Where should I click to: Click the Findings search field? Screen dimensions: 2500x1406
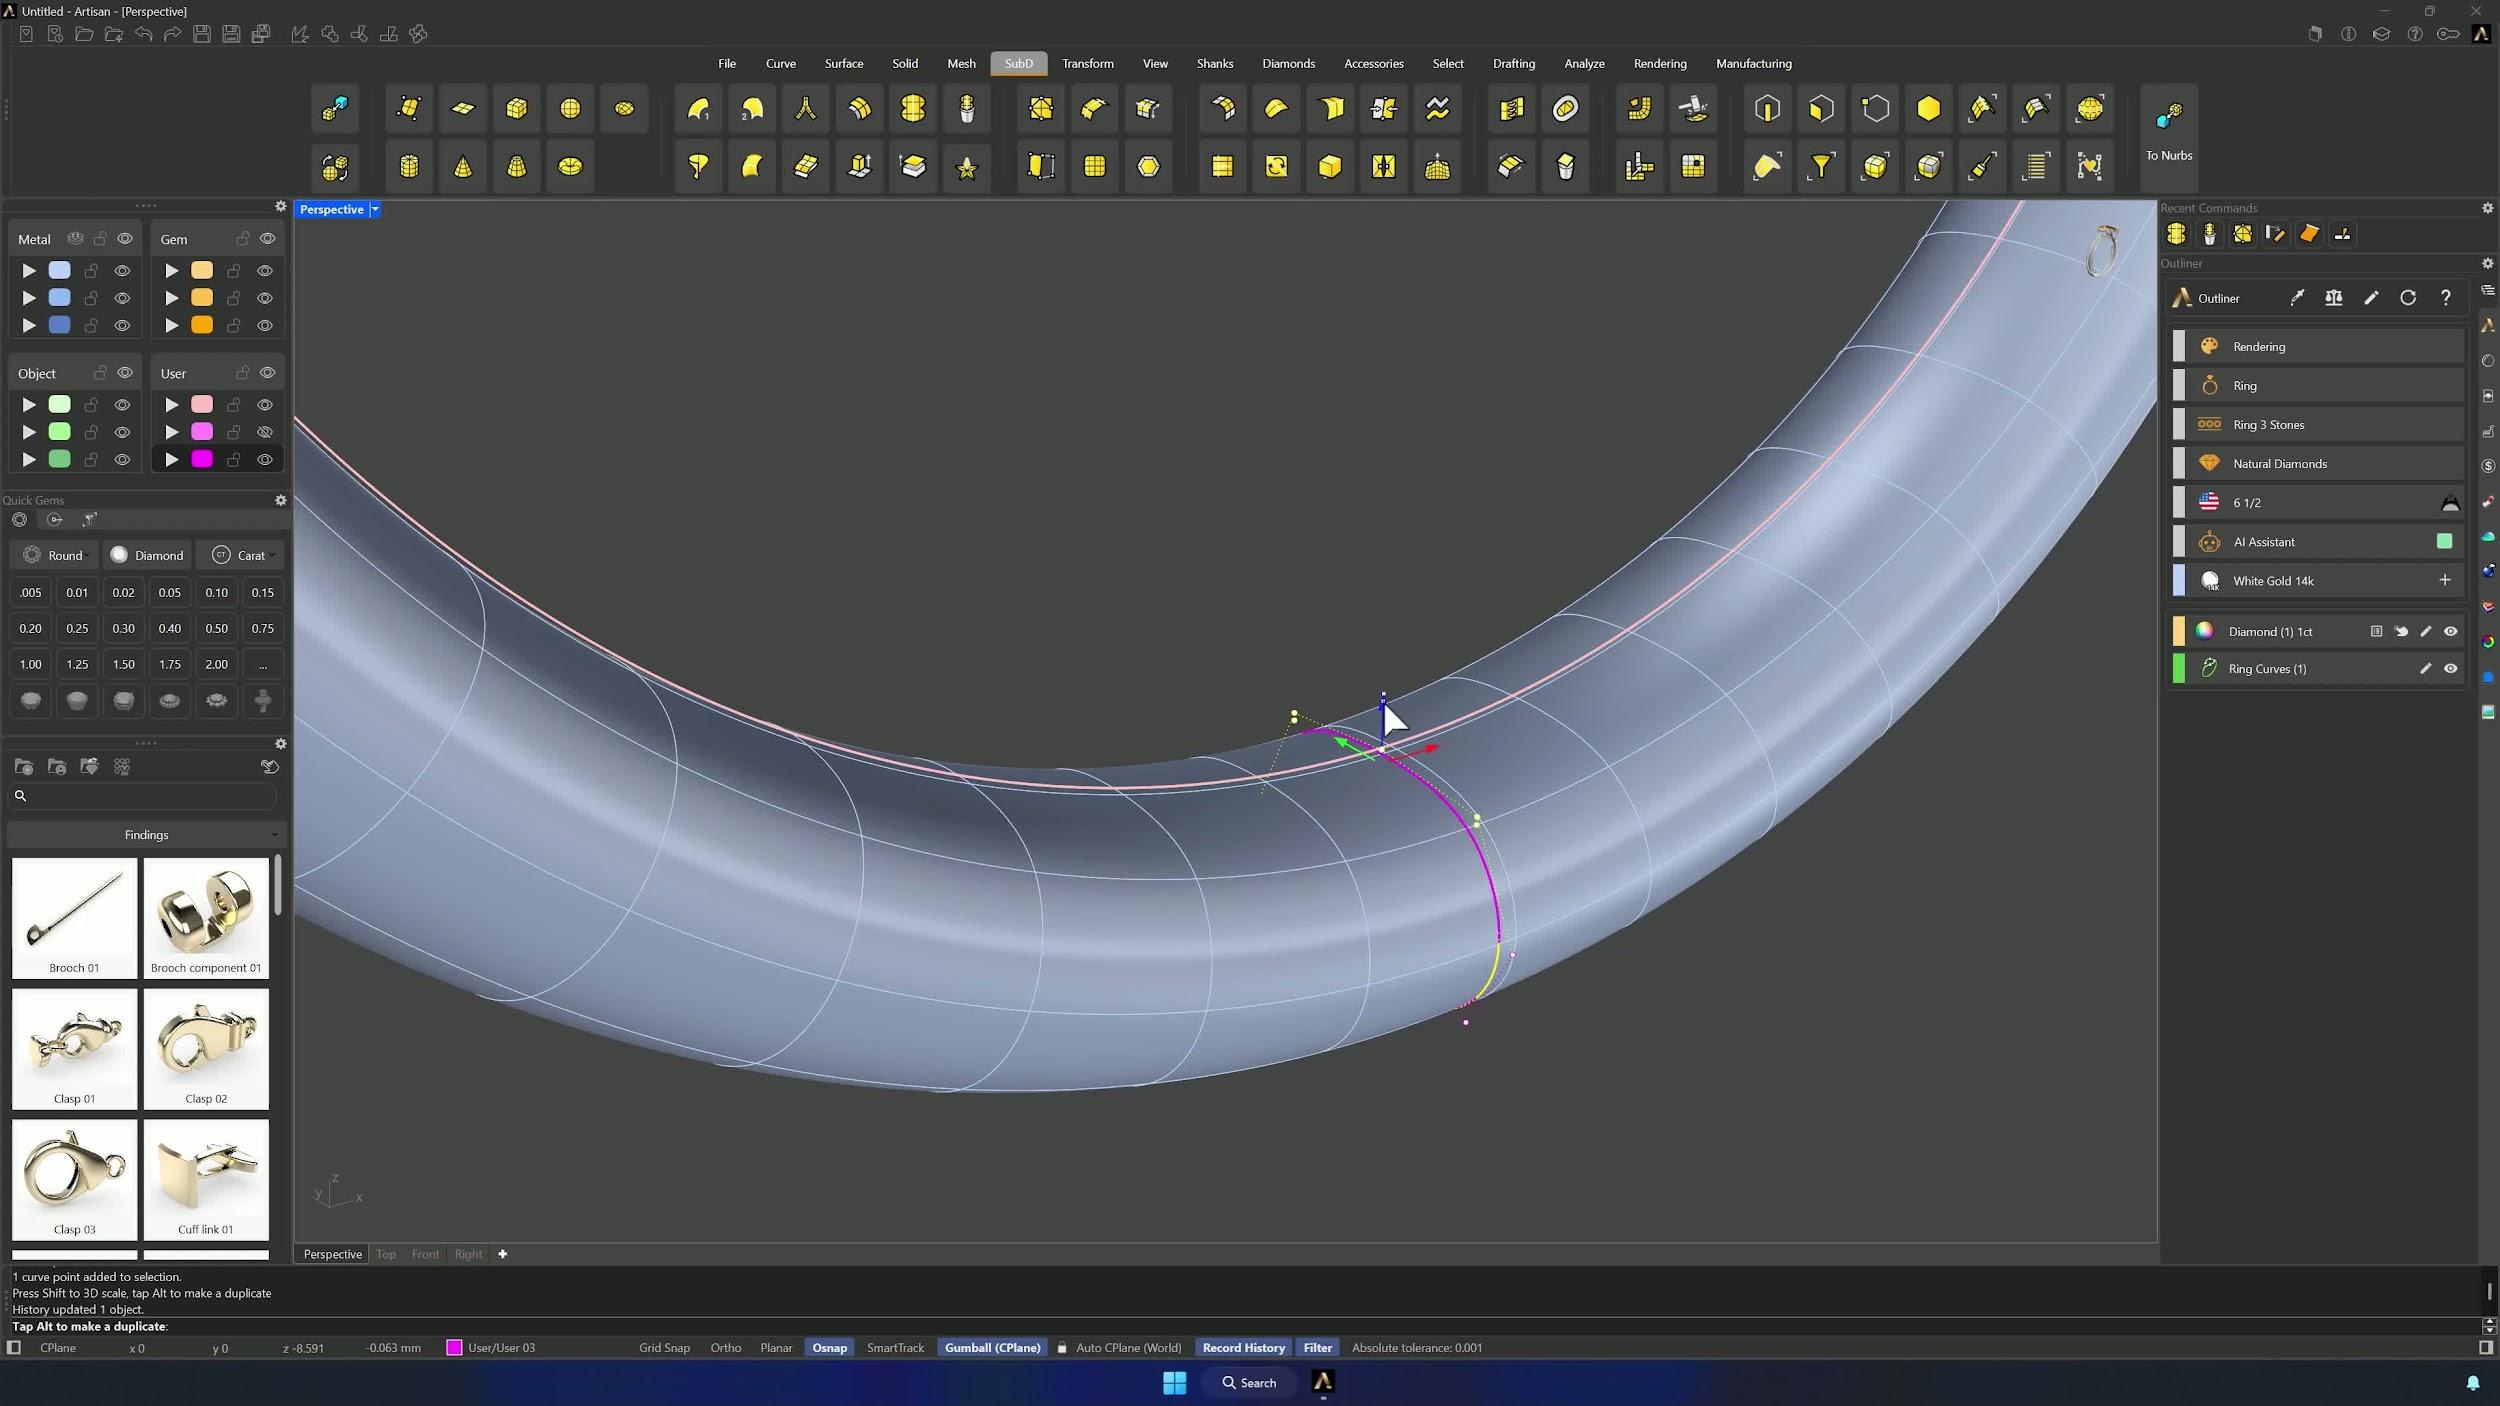coord(143,796)
